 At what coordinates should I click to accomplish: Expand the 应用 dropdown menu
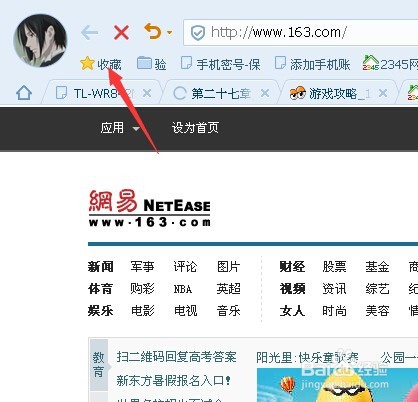pyautogui.click(x=120, y=128)
